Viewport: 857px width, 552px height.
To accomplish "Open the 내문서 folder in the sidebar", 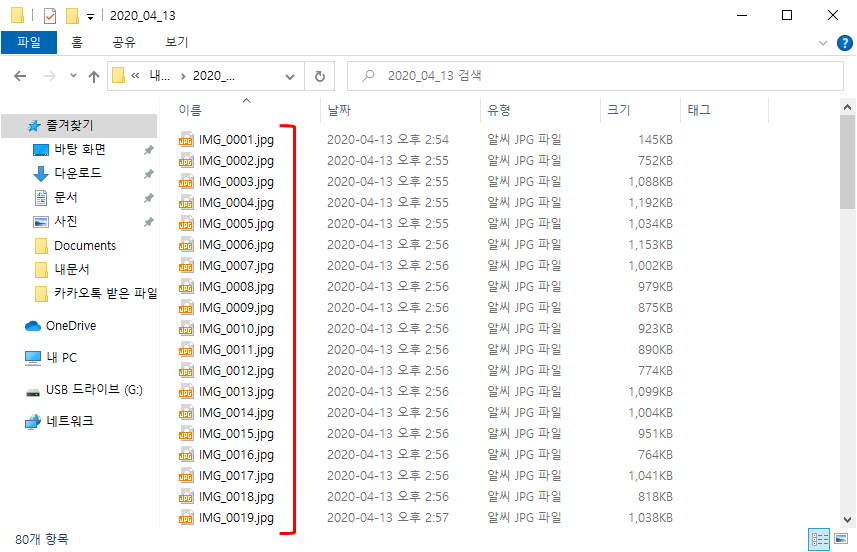I will pyautogui.click(x=72, y=269).
